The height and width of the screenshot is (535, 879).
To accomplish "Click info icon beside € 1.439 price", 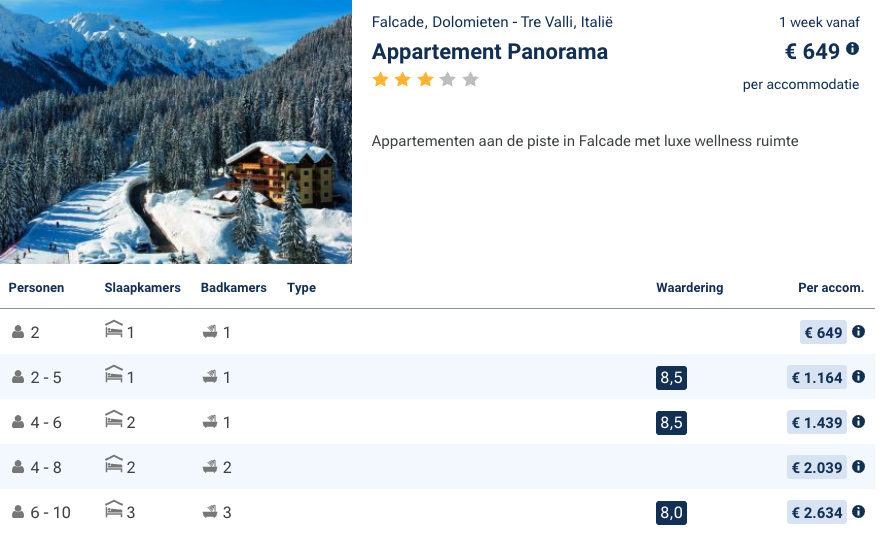I will 858,422.
